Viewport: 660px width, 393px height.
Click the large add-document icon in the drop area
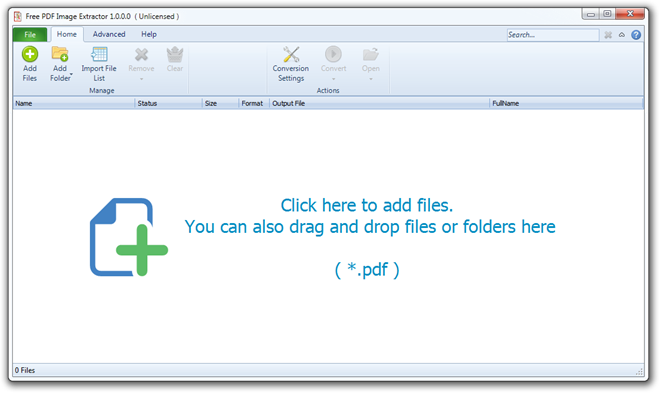pos(129,237)
